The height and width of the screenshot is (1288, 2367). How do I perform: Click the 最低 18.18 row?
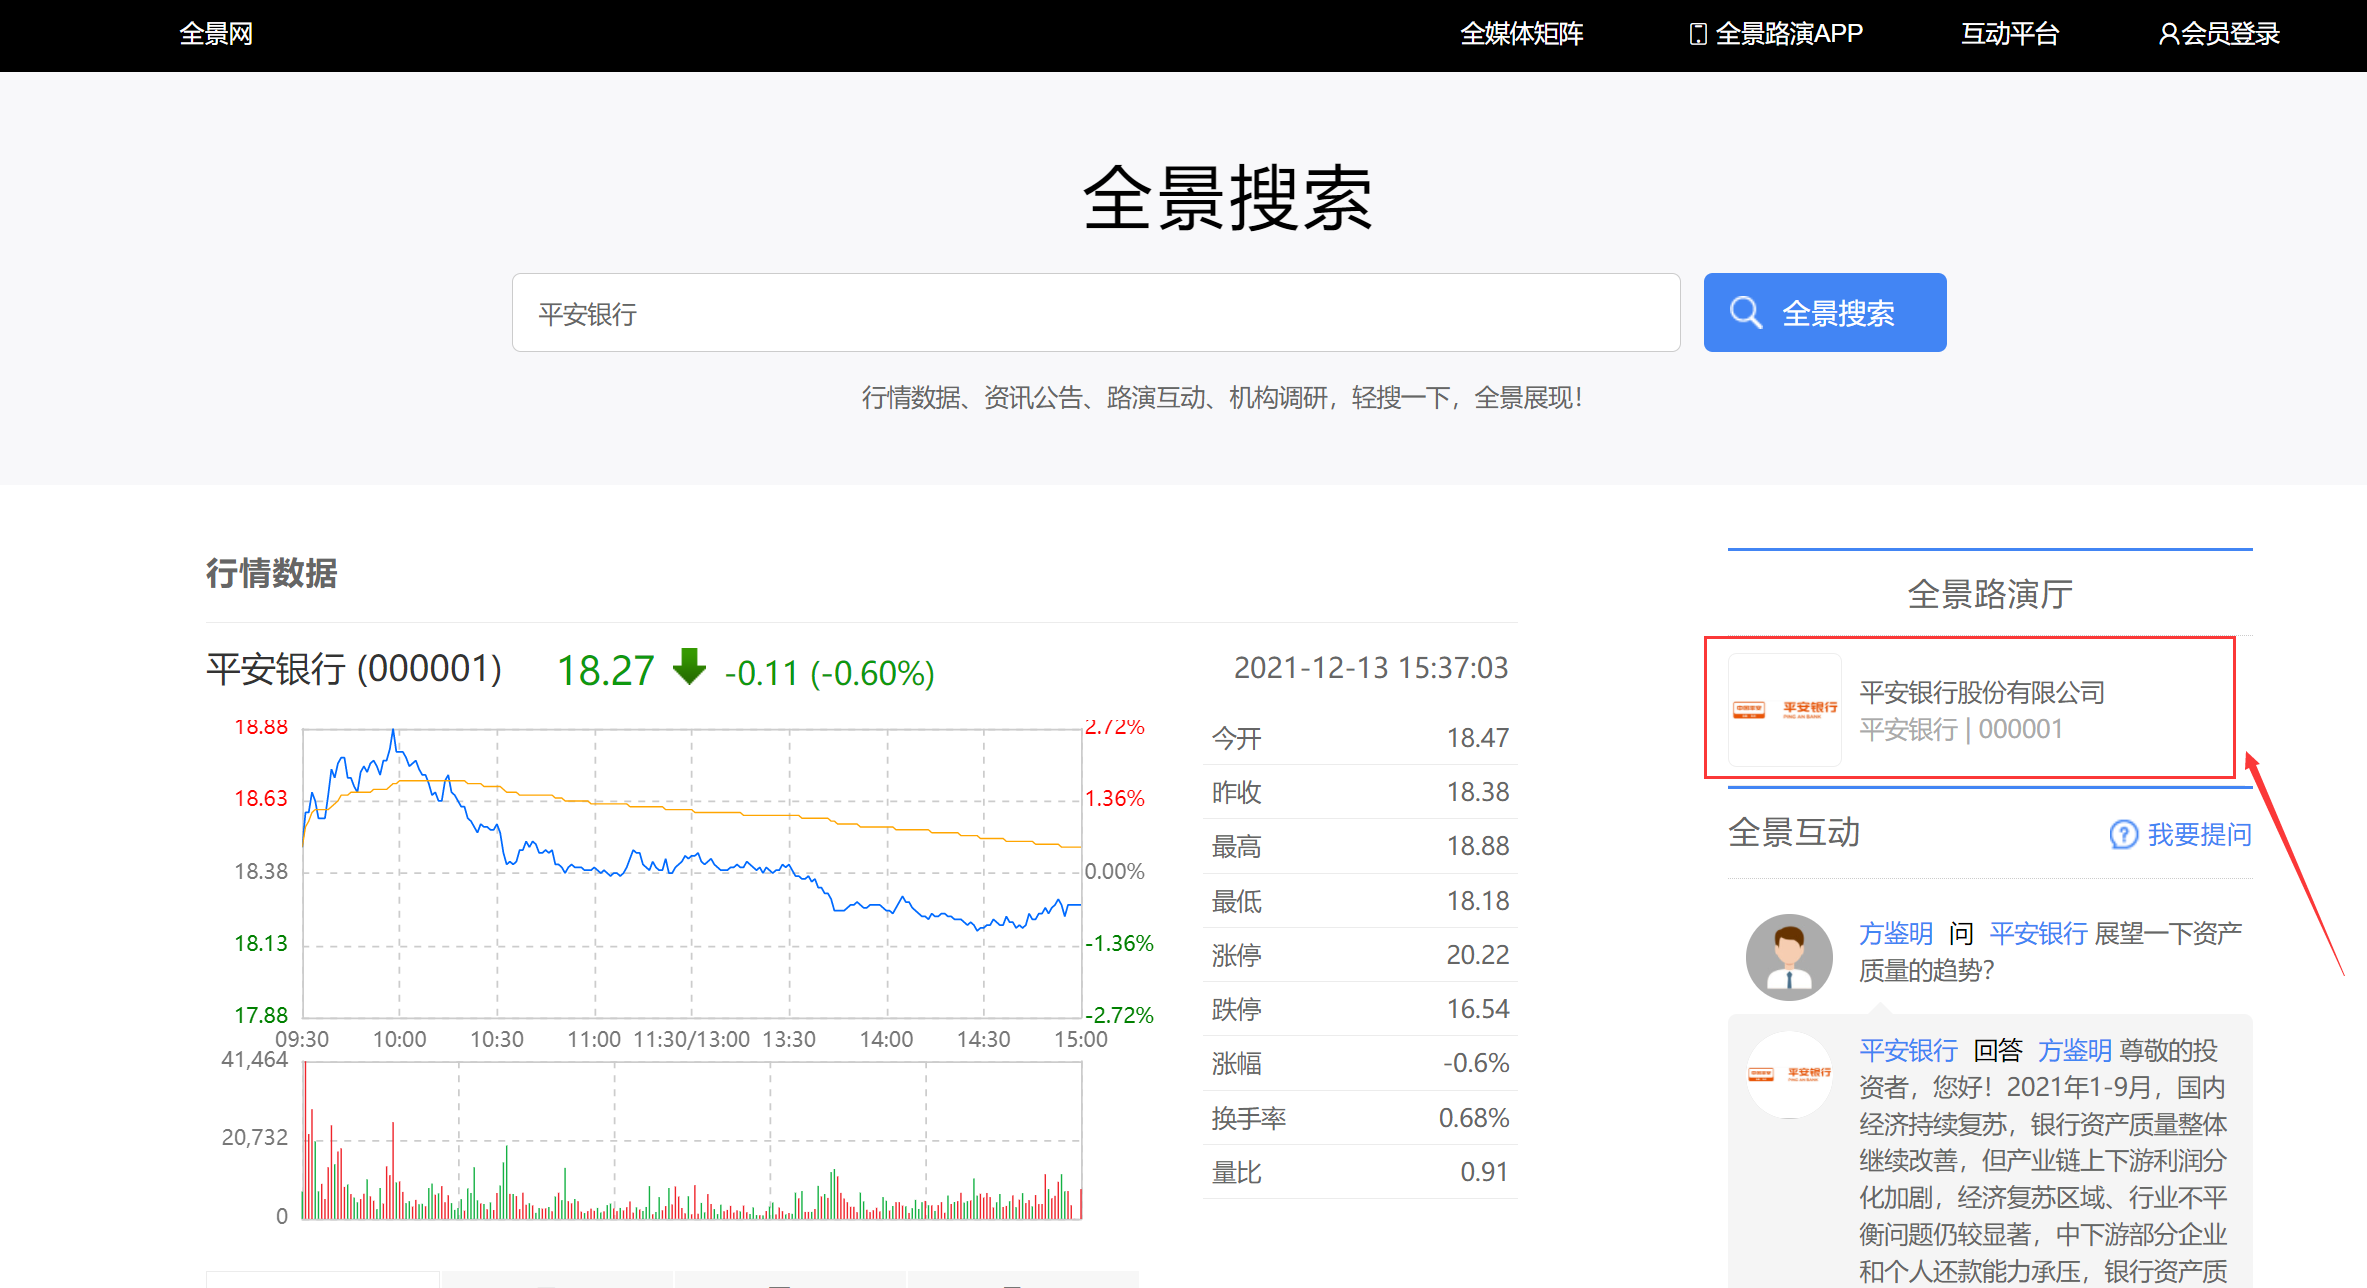[x=1360, y=901]
